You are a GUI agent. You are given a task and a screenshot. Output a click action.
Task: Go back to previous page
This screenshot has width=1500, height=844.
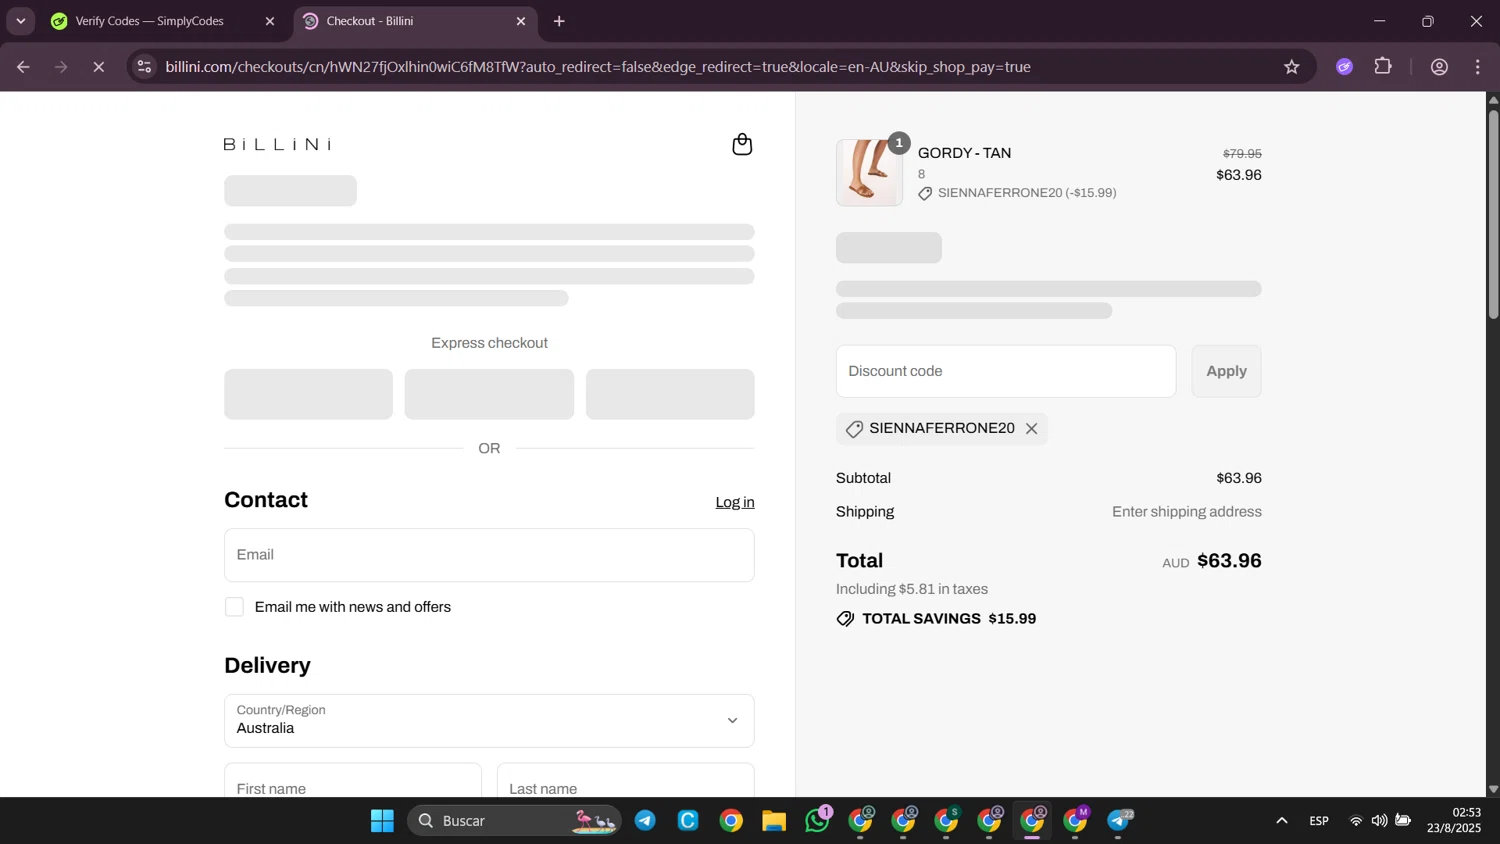[23, 67]
